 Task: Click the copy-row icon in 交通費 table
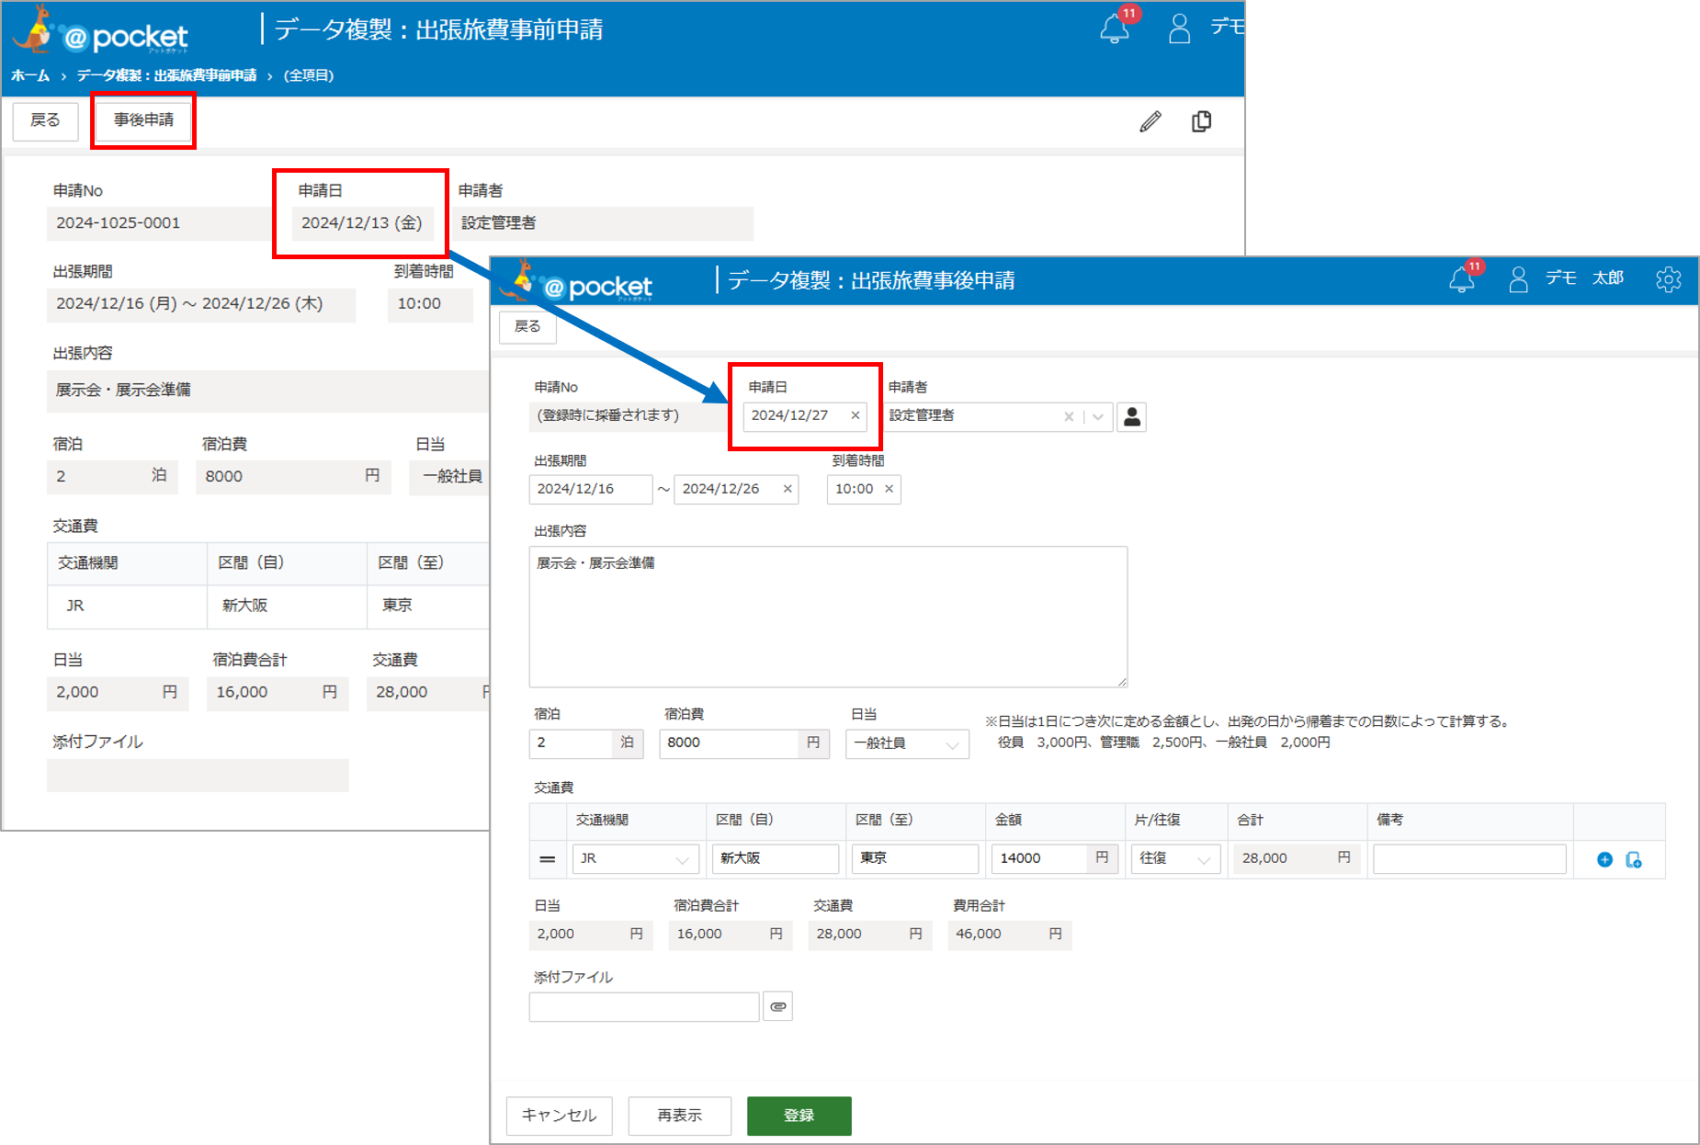click(1634, 860)
